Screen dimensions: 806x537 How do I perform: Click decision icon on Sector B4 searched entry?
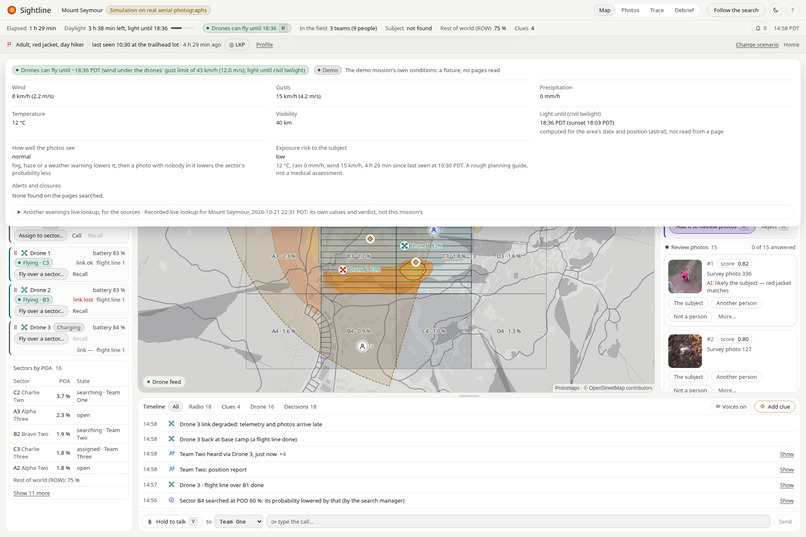click(x=171, y=500)
